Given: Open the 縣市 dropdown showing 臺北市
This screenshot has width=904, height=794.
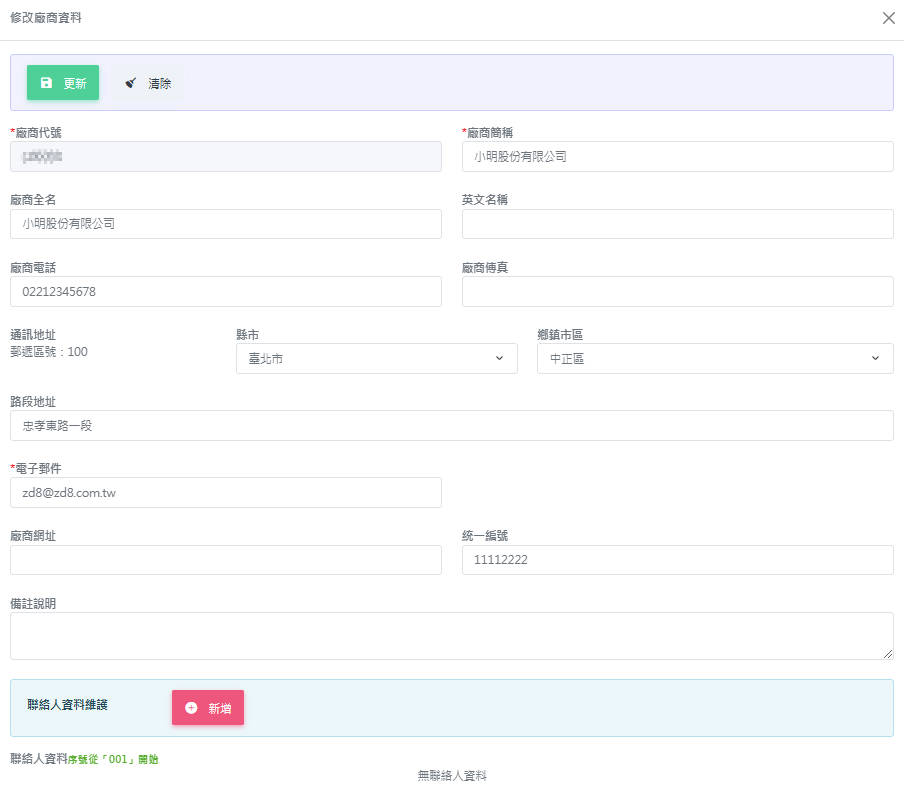Looking at the screenshot, I should coord(376,358).
